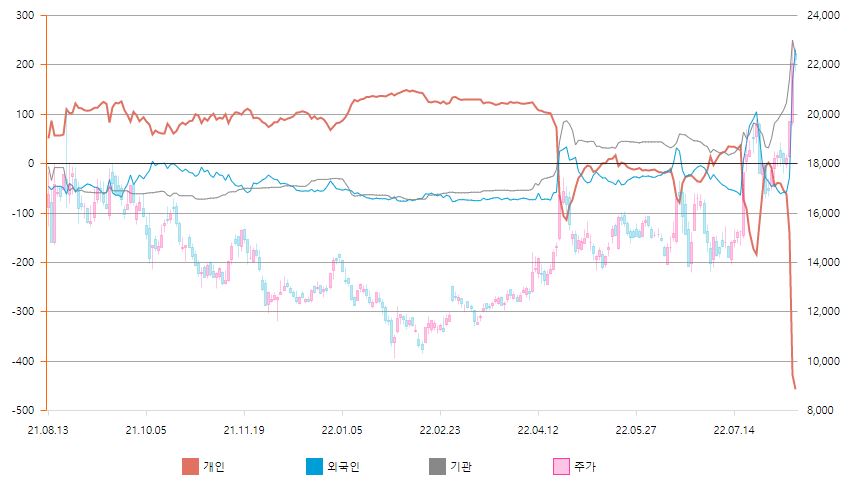The image size is (860, 493).
Task: Toggle the 개인 series legend label
Action: pos(214,466)
